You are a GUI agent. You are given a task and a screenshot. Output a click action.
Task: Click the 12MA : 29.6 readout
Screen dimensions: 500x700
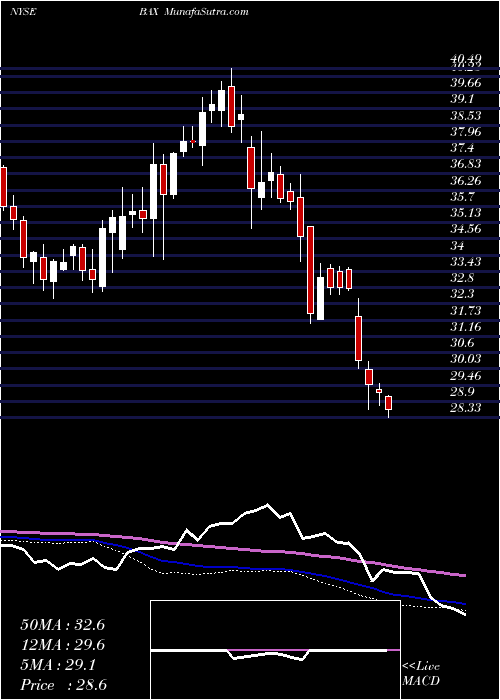62,645
